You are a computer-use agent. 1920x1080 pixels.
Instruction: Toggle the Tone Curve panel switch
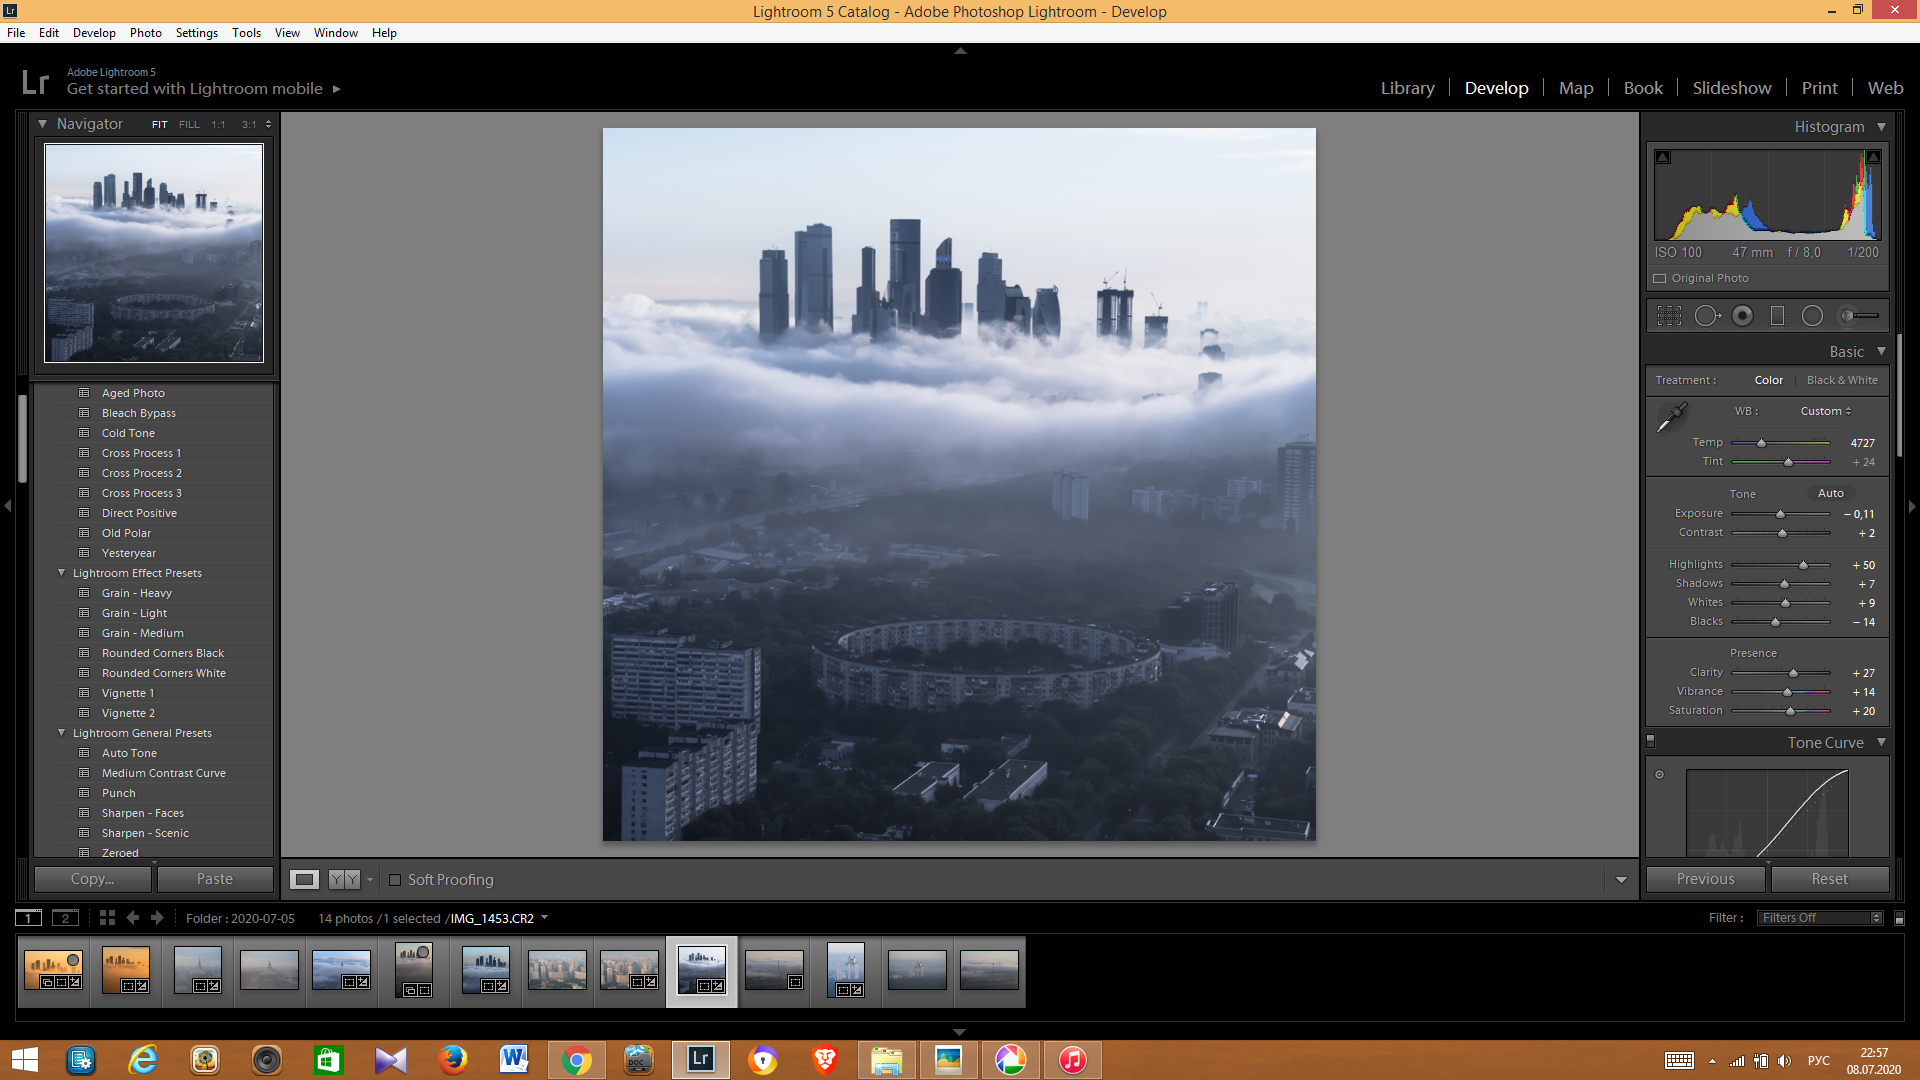[1651, 742]
